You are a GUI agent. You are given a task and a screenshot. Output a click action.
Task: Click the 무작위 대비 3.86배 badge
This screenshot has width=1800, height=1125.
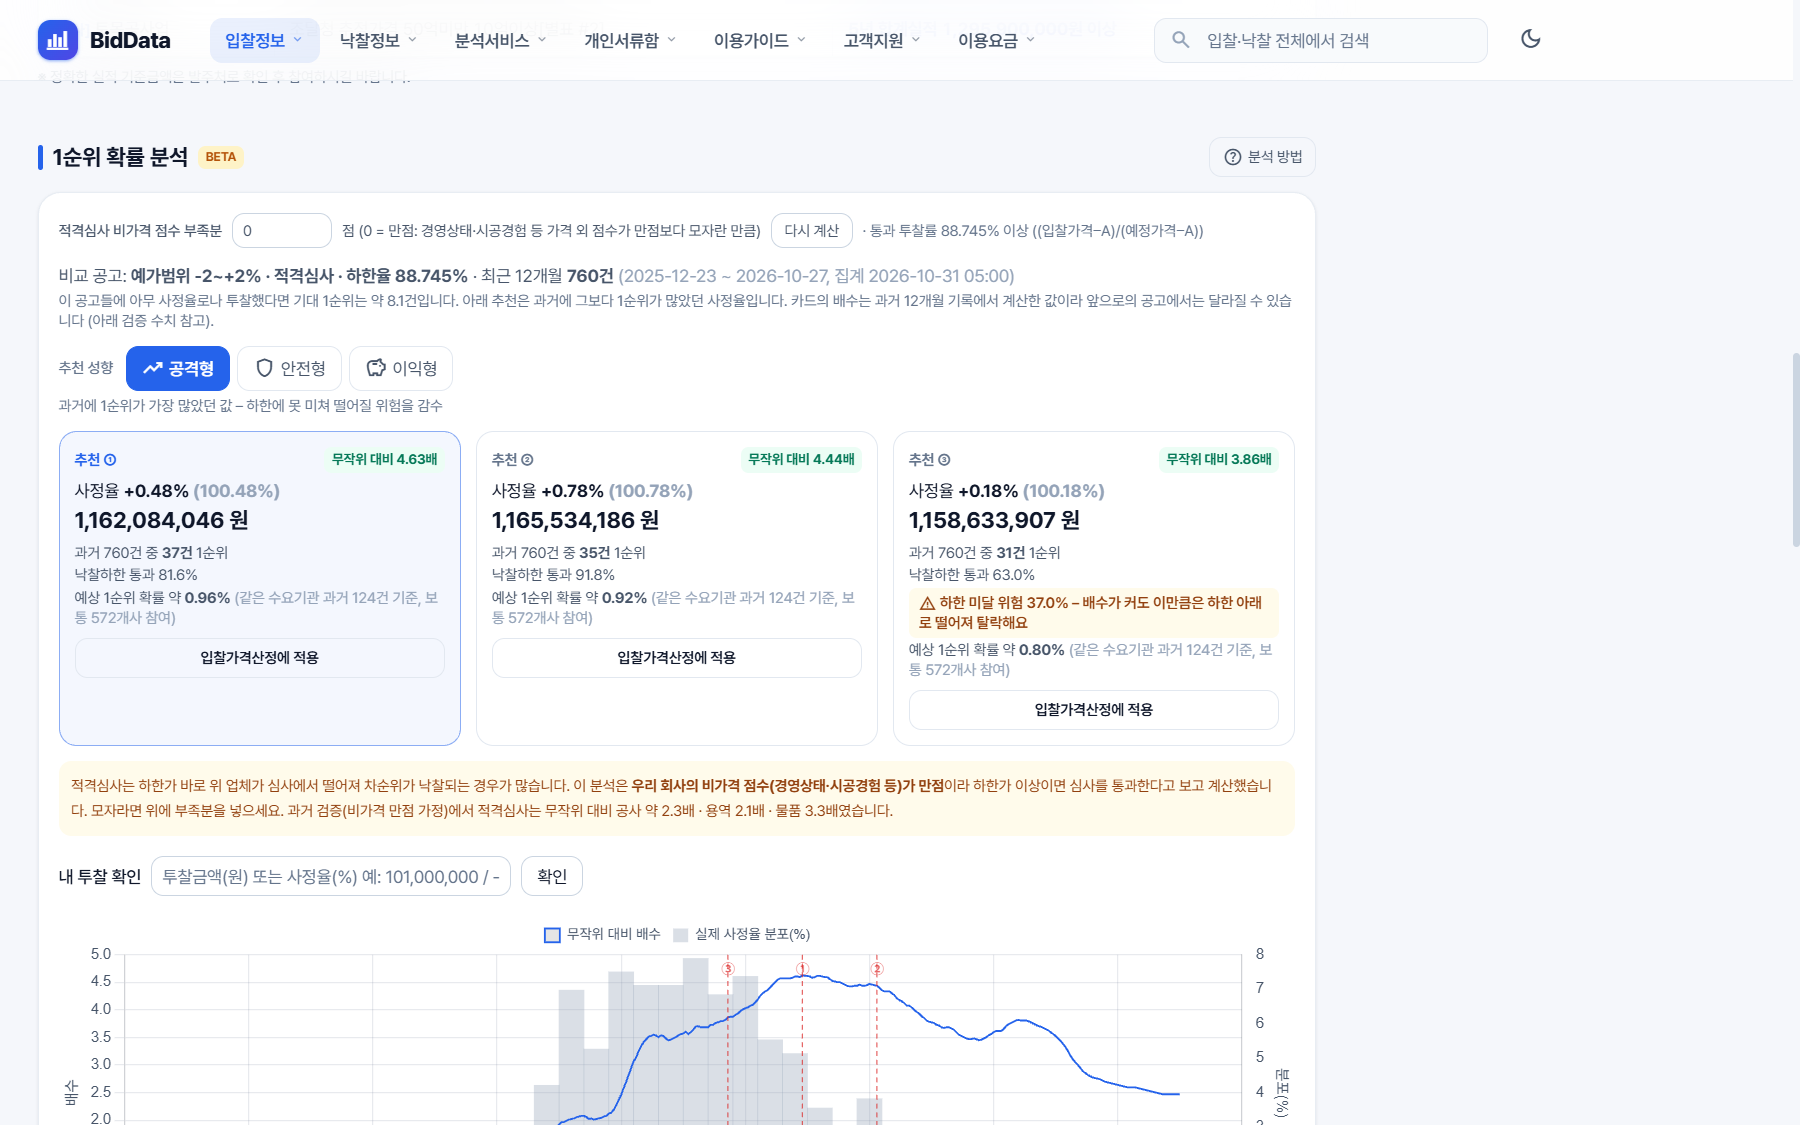click(1219, 459)
